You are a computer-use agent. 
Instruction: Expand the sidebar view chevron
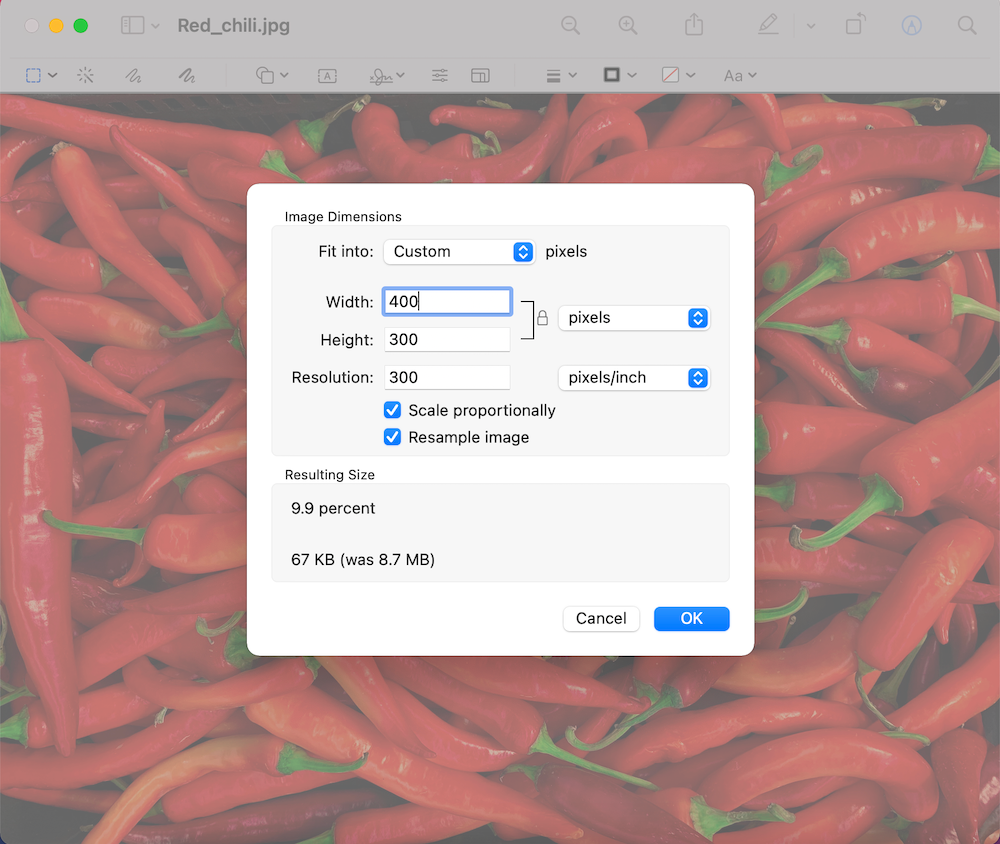coord(155,26)
